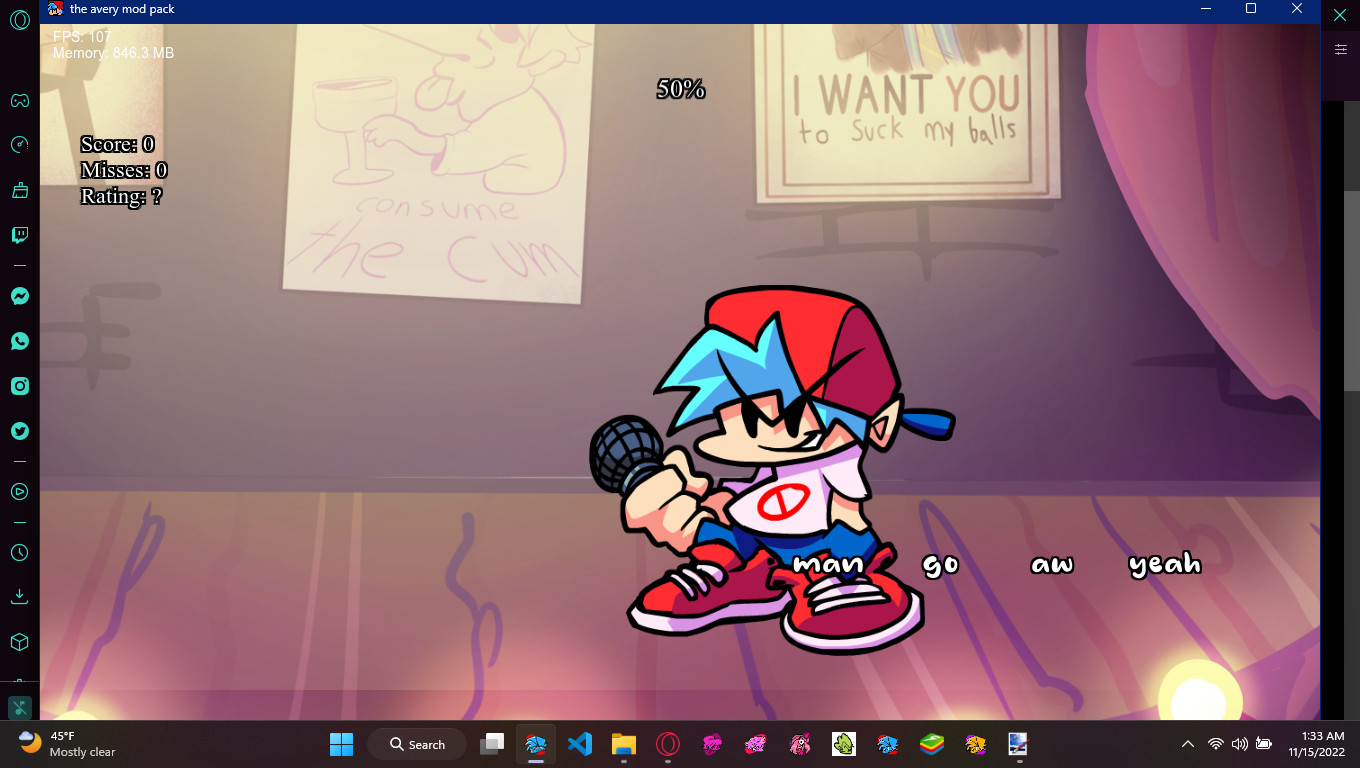
Task: Click the Score: 0 text
Action: pos(117,144)
